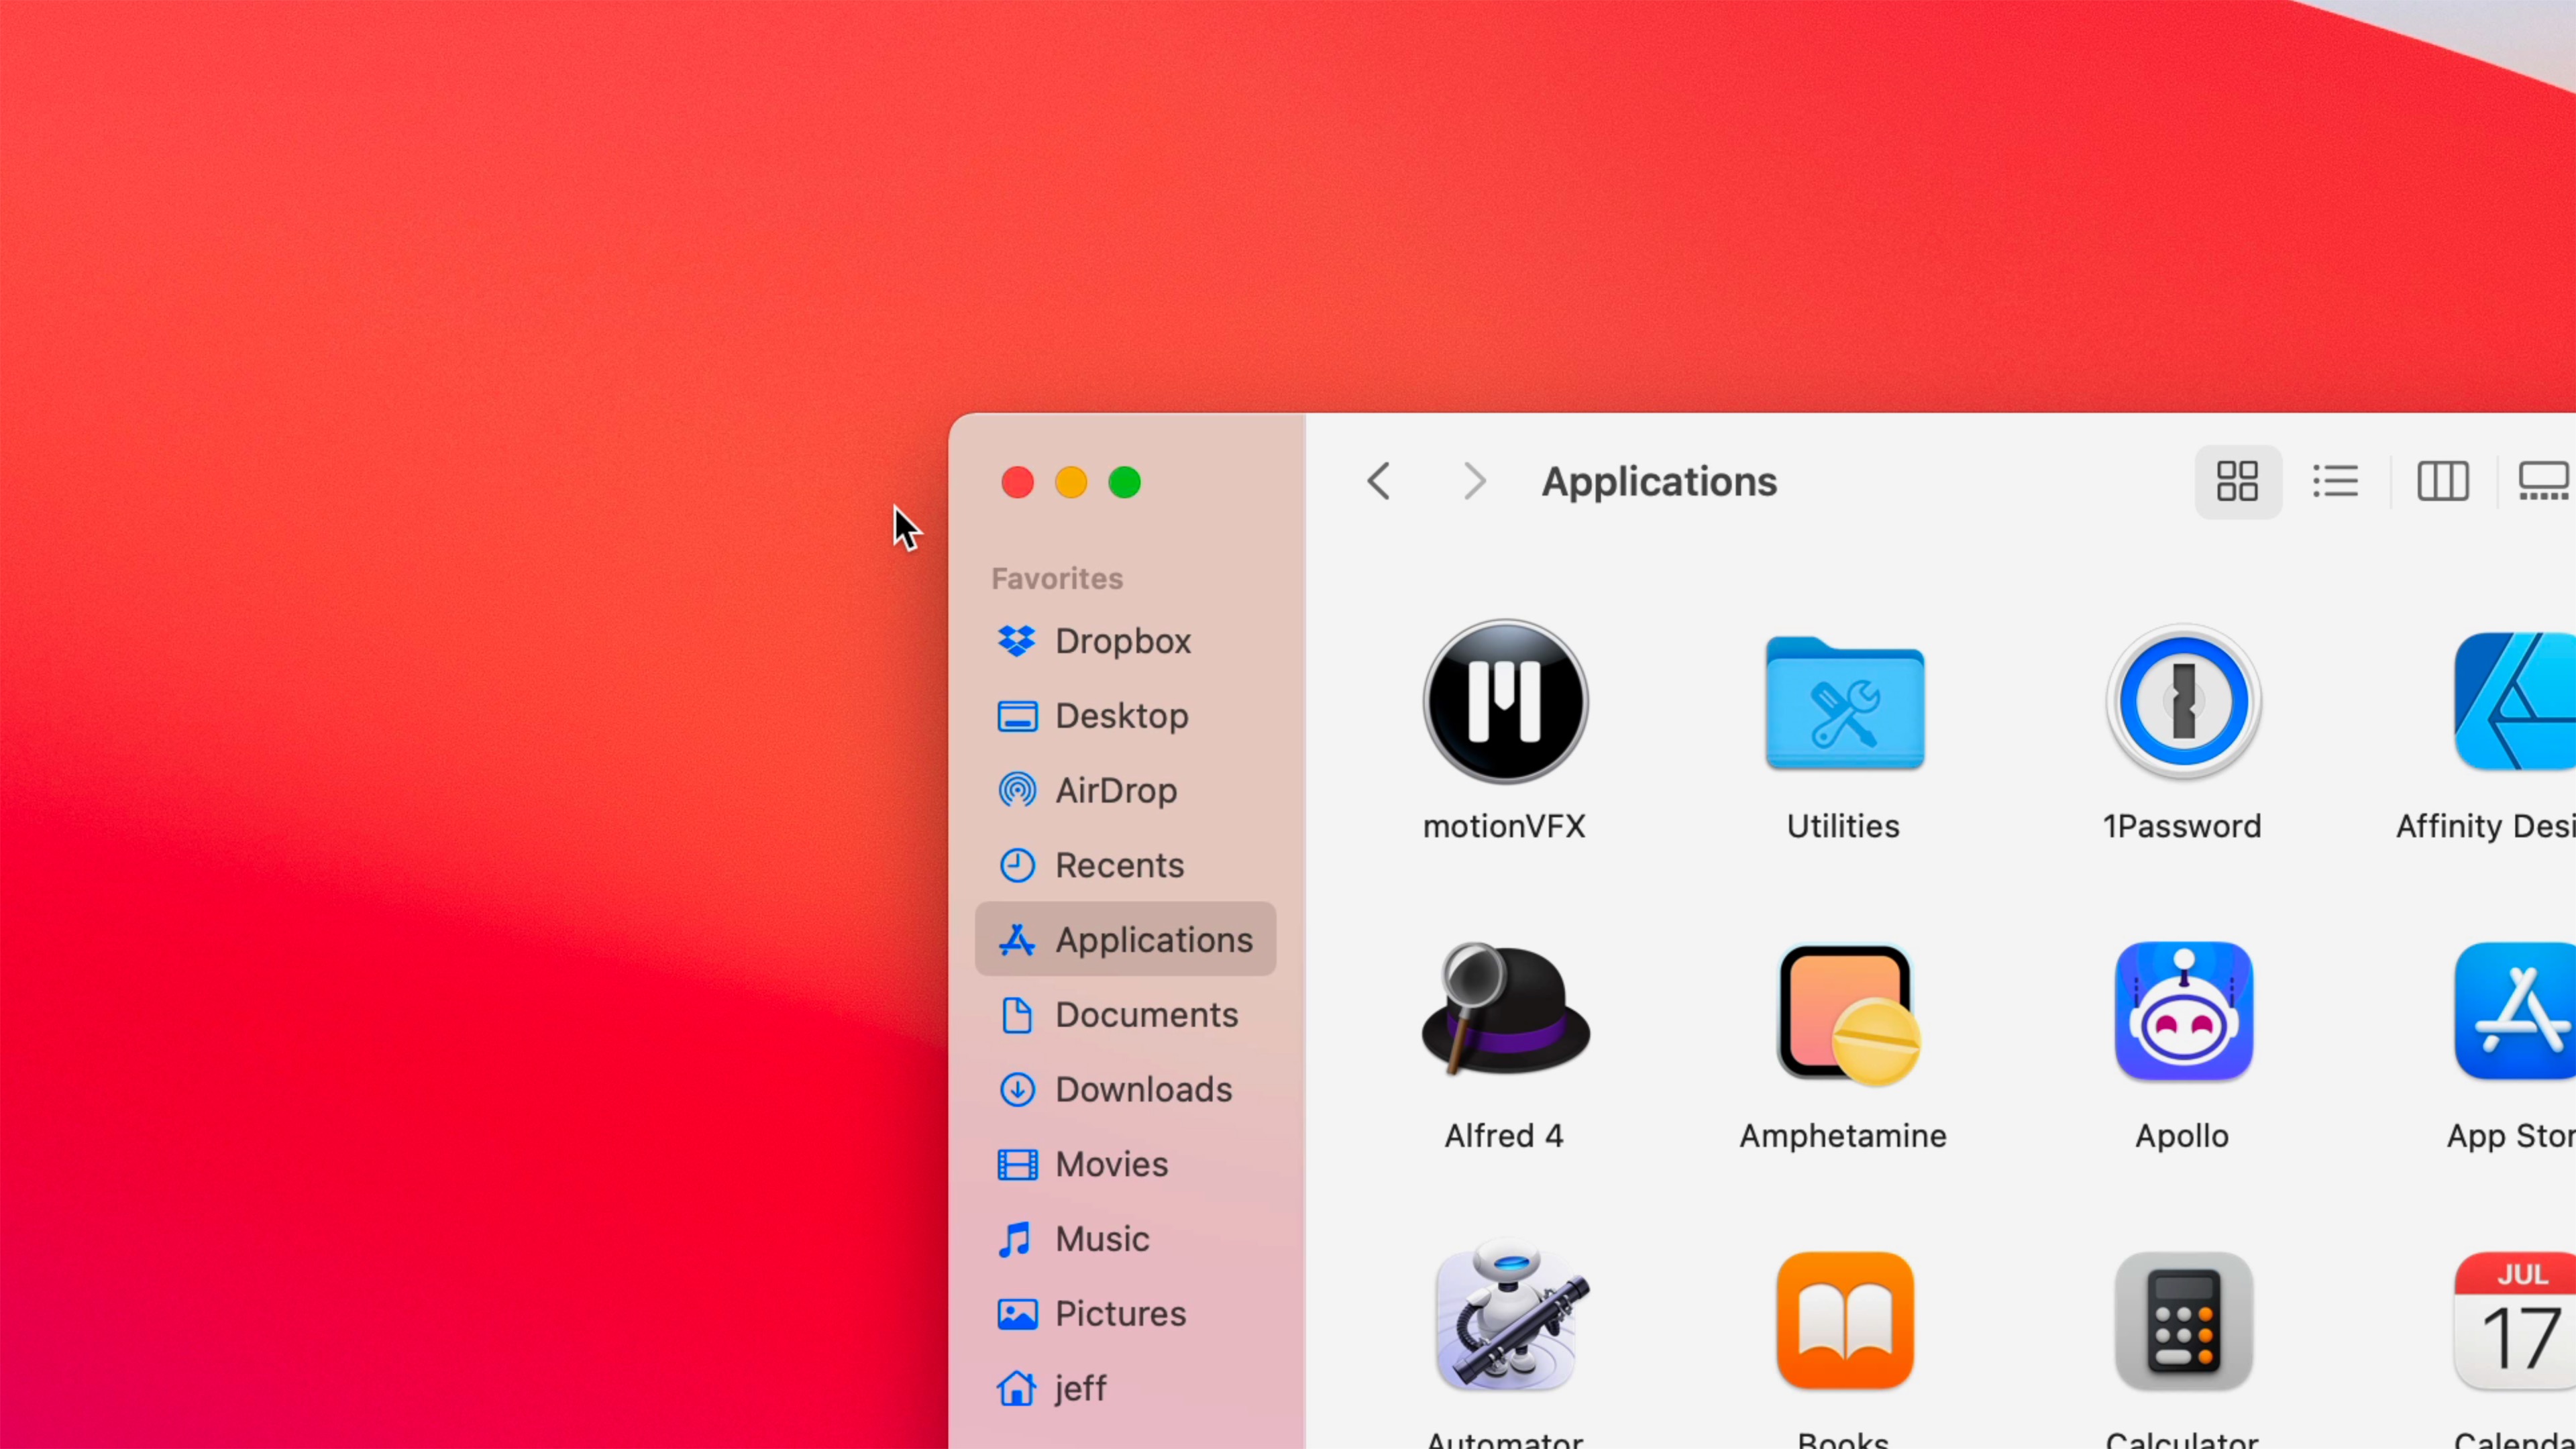Open the jeff home folder

1125,1388
